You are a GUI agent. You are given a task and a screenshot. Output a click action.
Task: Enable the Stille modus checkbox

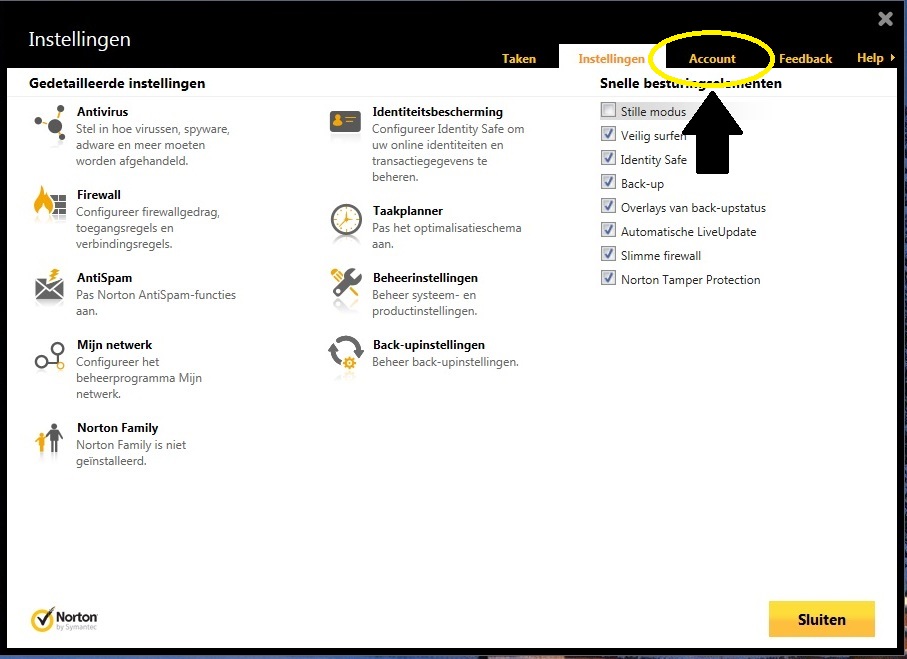pyautogui.click(x=608, y=111)
